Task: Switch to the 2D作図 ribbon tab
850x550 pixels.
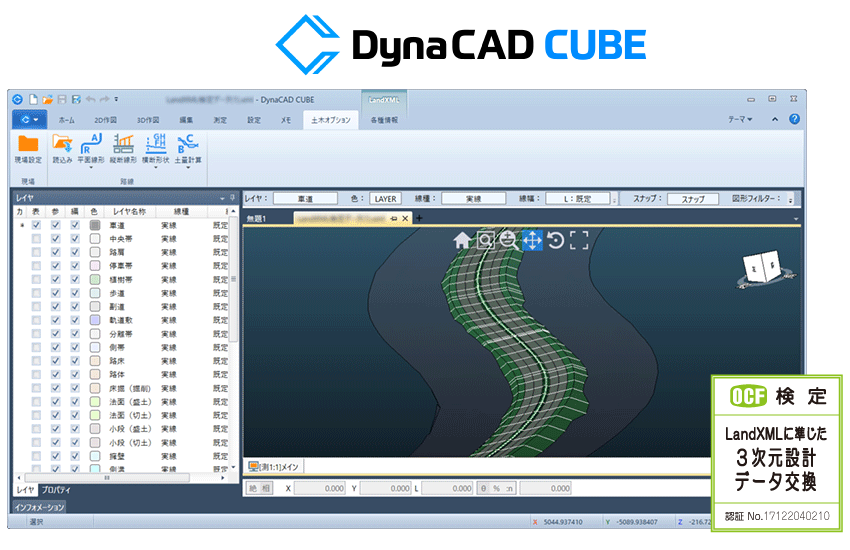Action: click(x=105, y=120)
